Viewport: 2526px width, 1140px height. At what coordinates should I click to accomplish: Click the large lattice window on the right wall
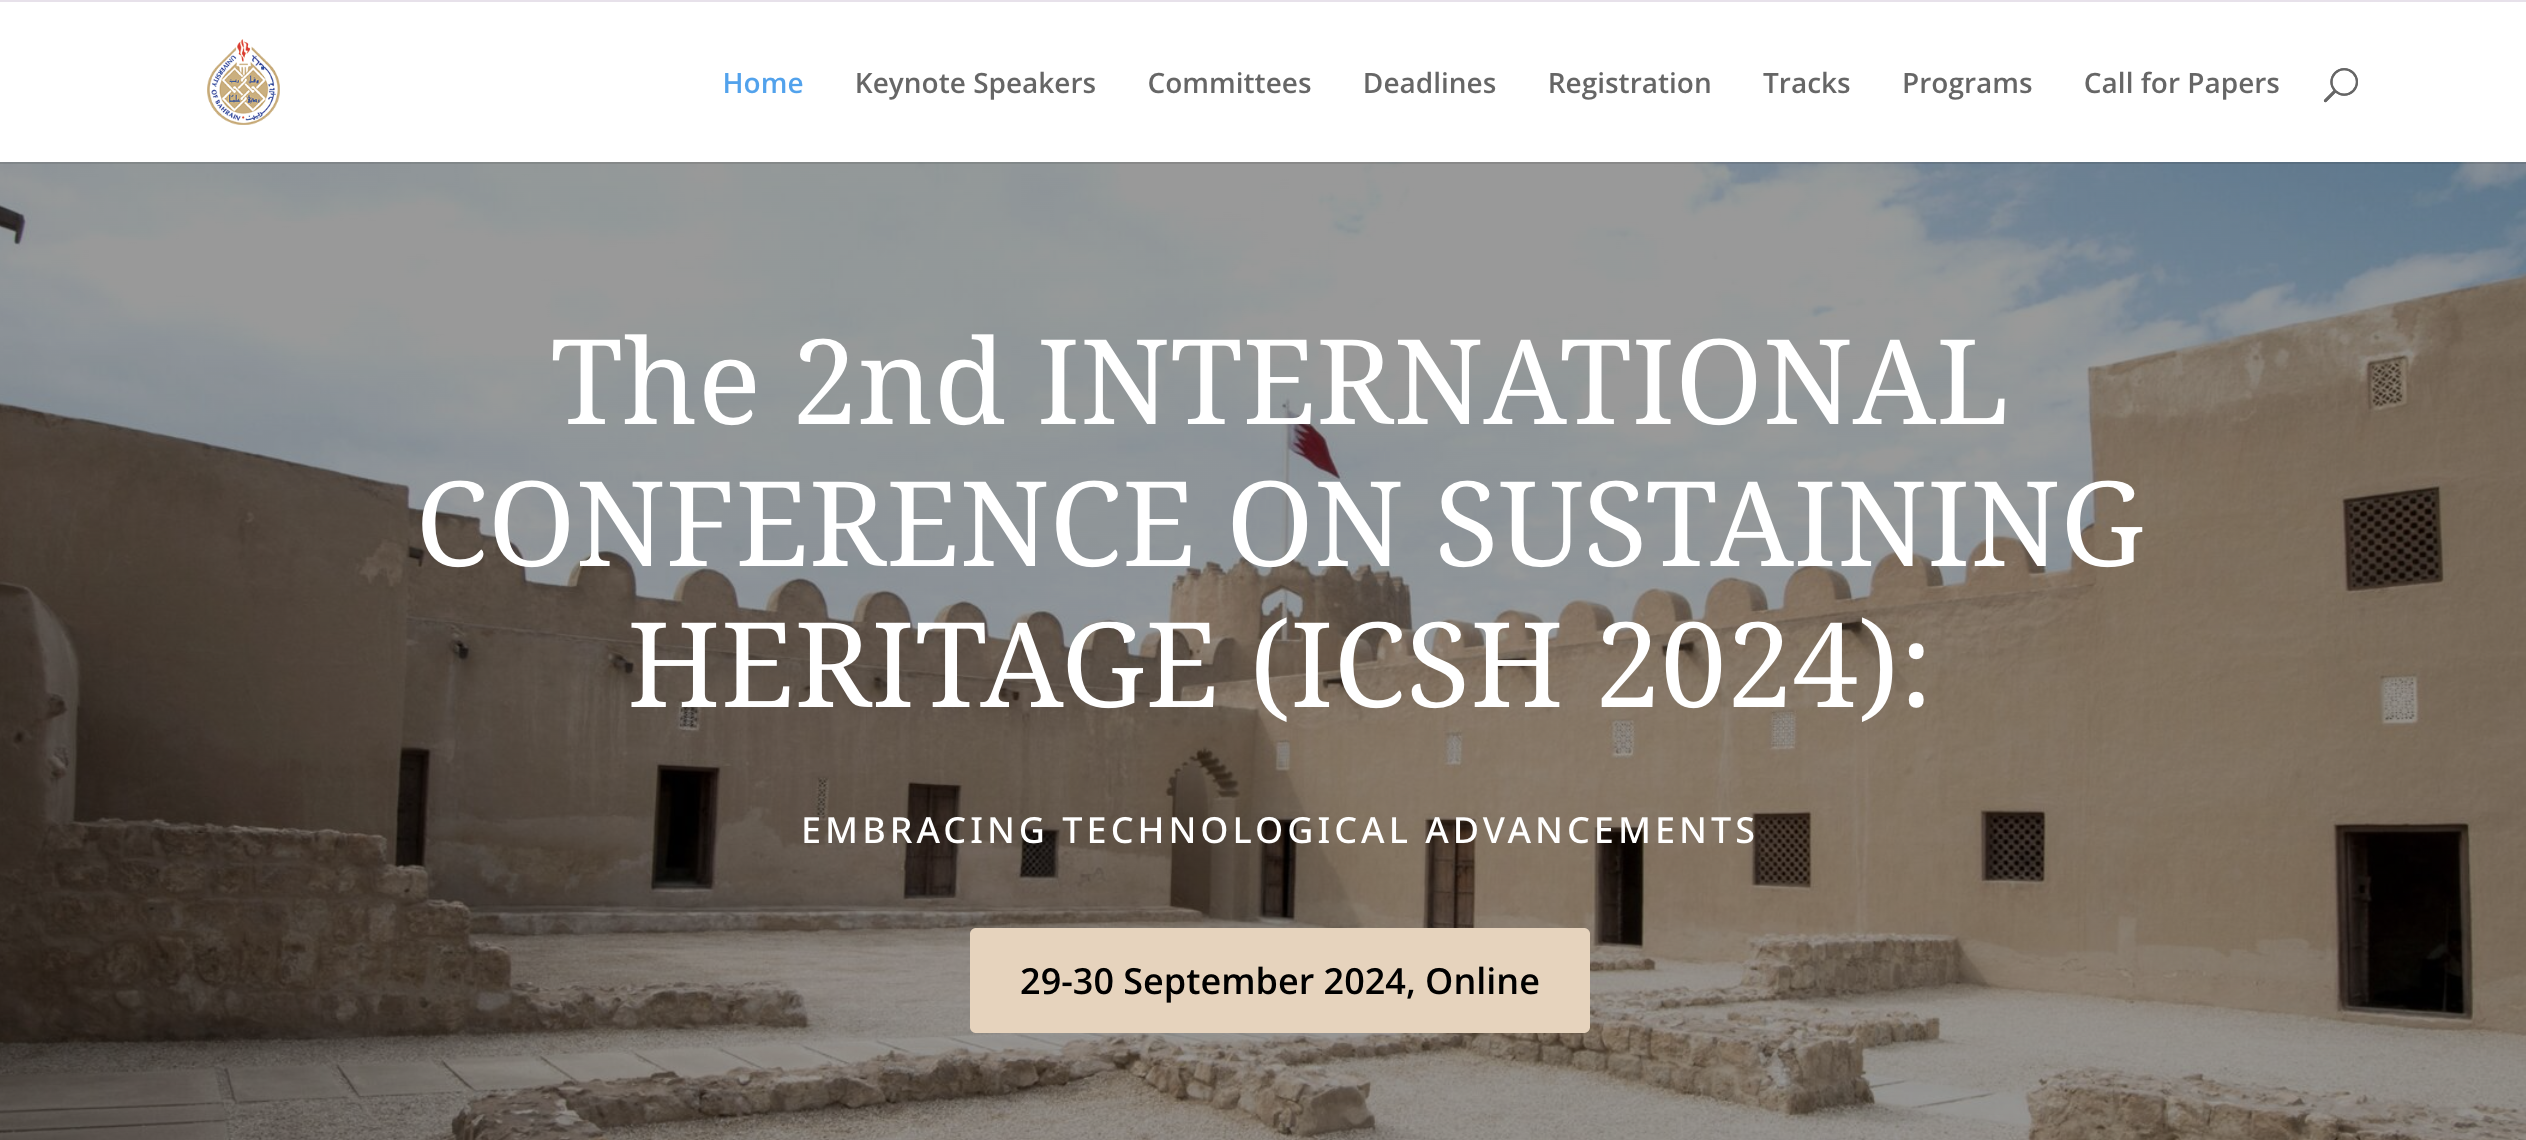[x=2392, y=538]
